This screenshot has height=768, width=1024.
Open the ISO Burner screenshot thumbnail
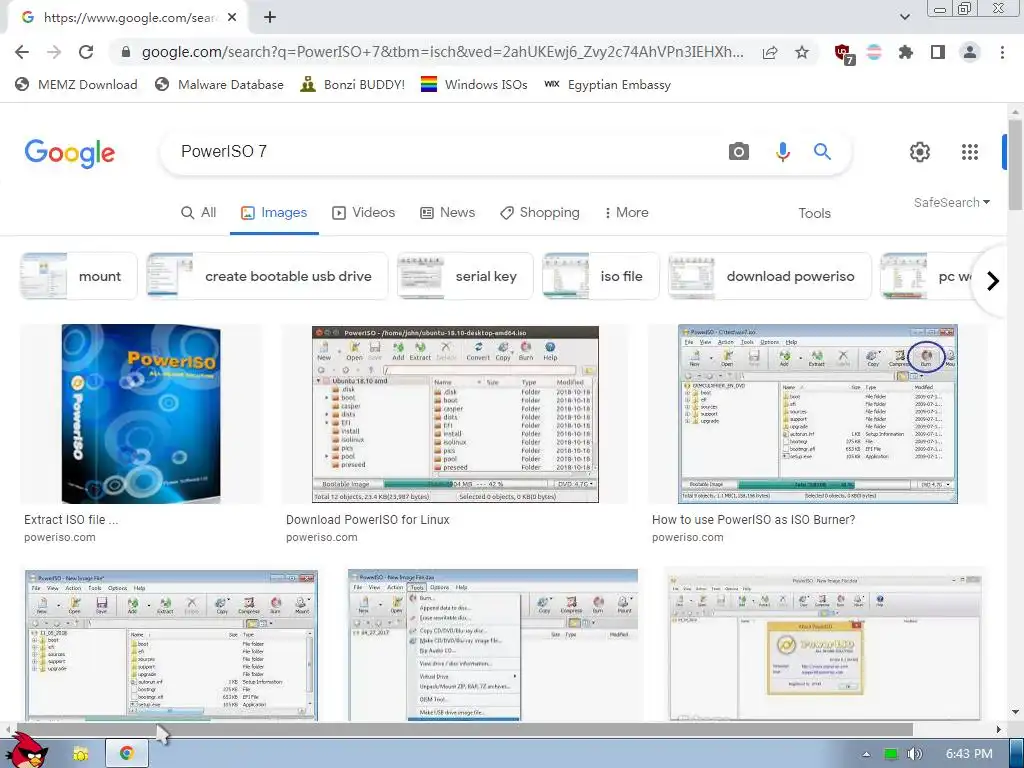(x=818, y=414)
